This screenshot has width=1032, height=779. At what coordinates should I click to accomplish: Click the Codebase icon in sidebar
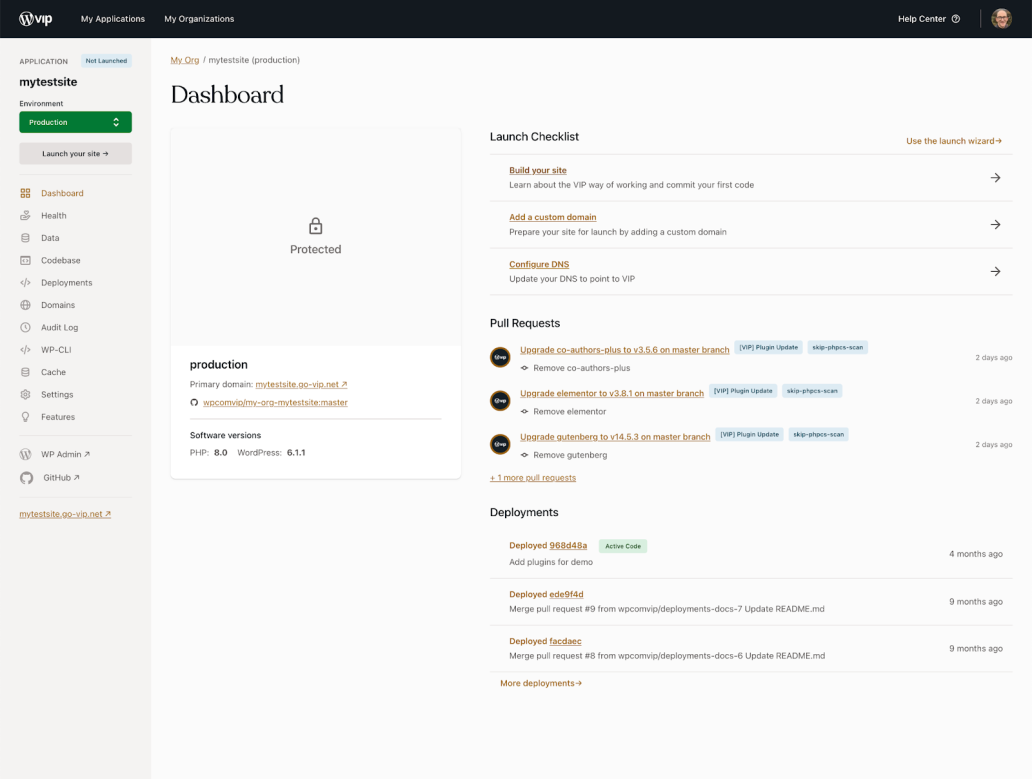tap(25, 260)
